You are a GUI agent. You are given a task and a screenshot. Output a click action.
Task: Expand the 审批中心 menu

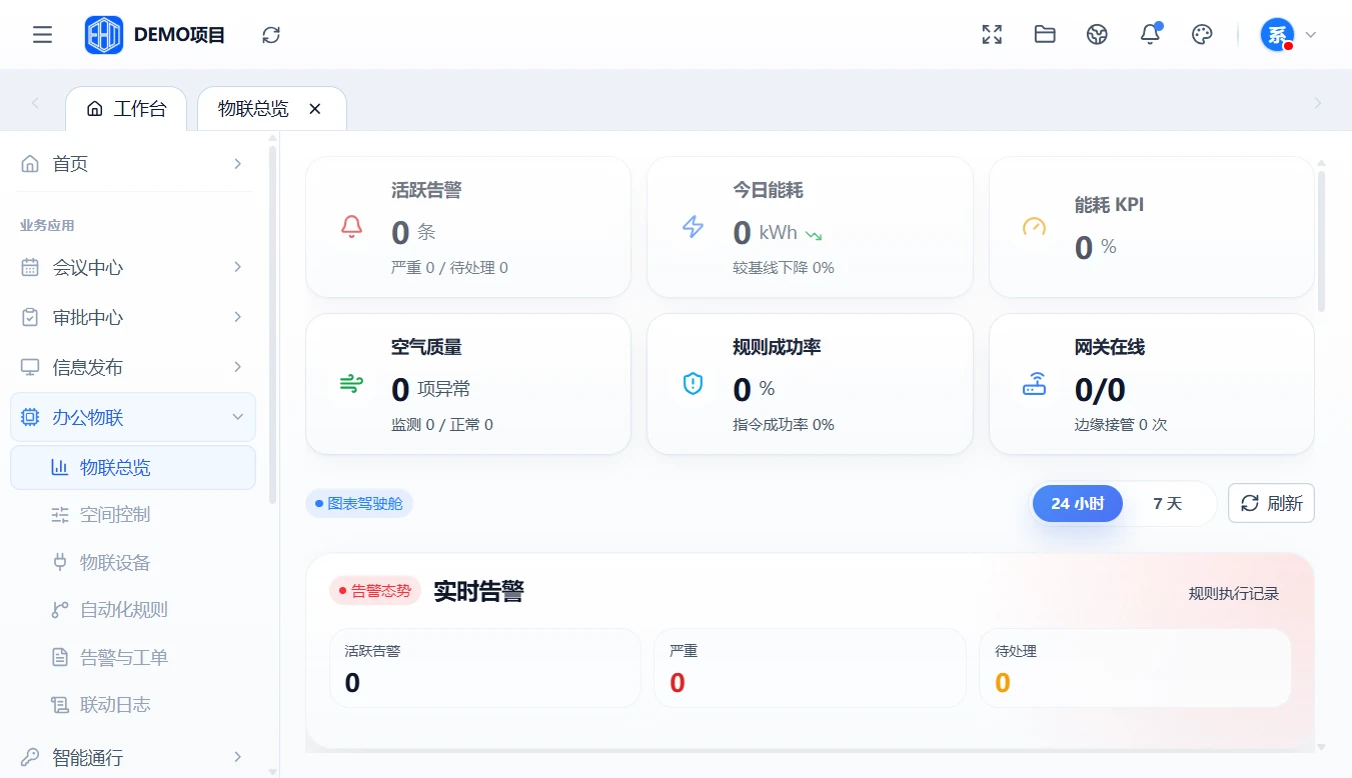pos(132,317)
